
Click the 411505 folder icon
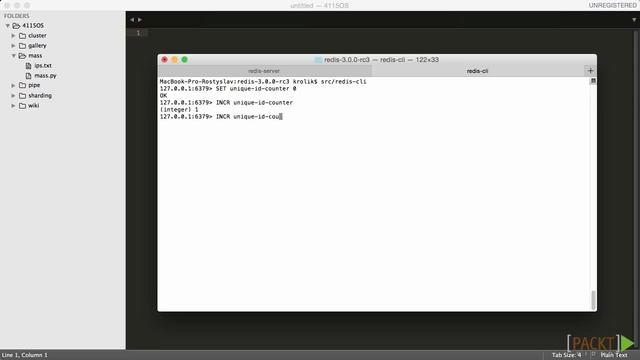click(16, 26)
